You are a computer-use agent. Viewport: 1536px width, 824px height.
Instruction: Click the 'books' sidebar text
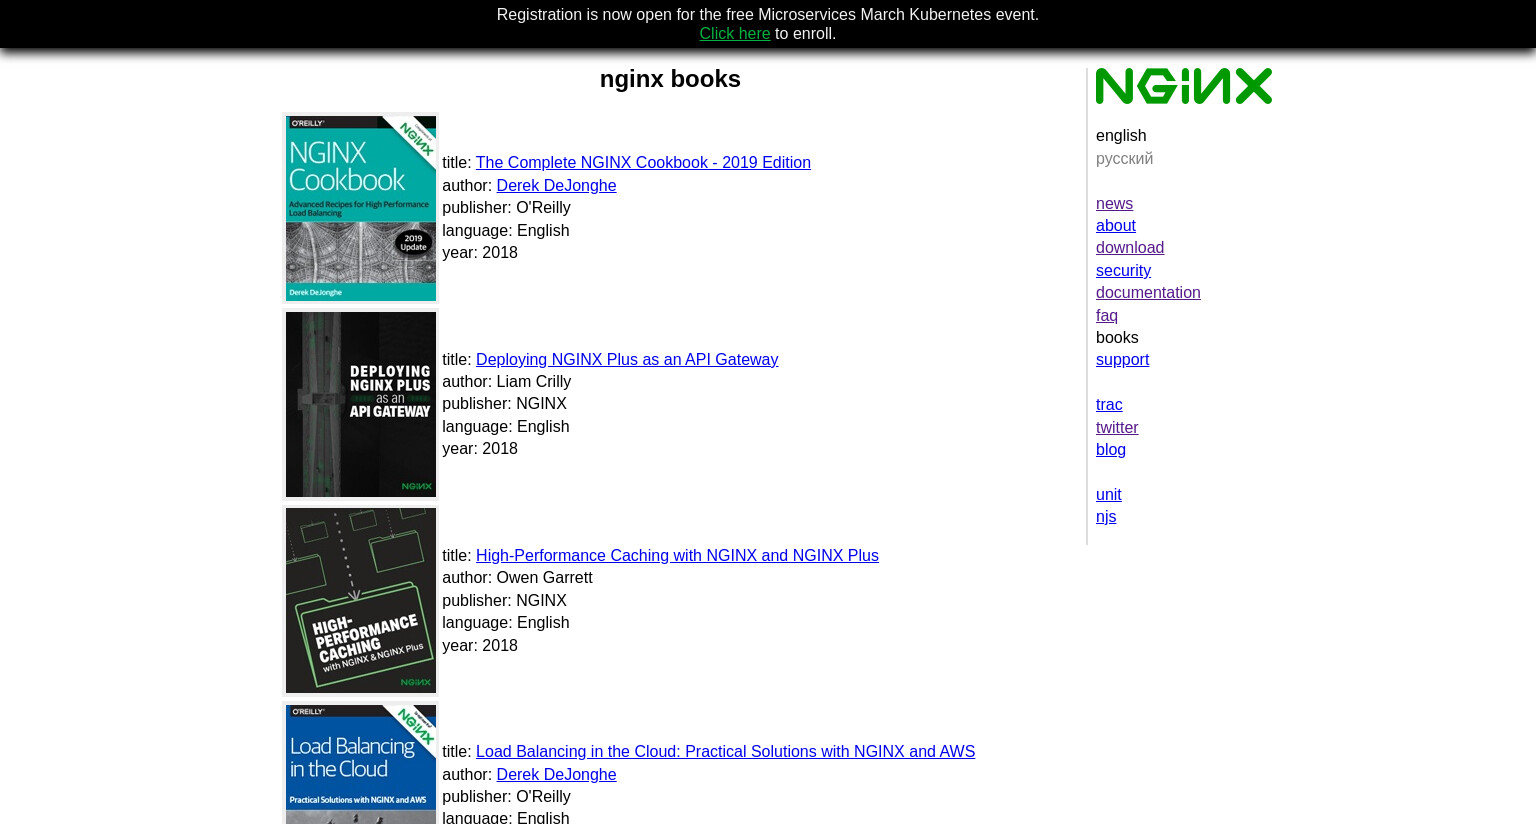1116,337
